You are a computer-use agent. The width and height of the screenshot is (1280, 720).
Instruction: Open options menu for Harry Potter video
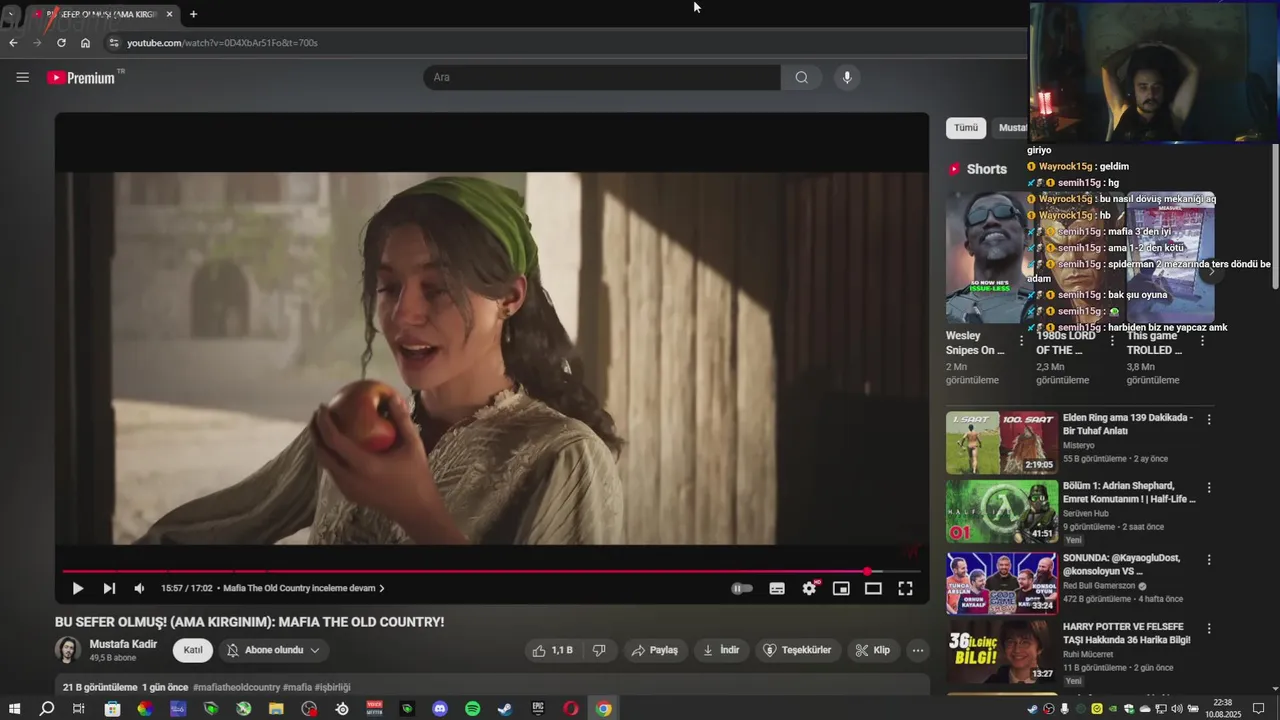[1209, 629]
